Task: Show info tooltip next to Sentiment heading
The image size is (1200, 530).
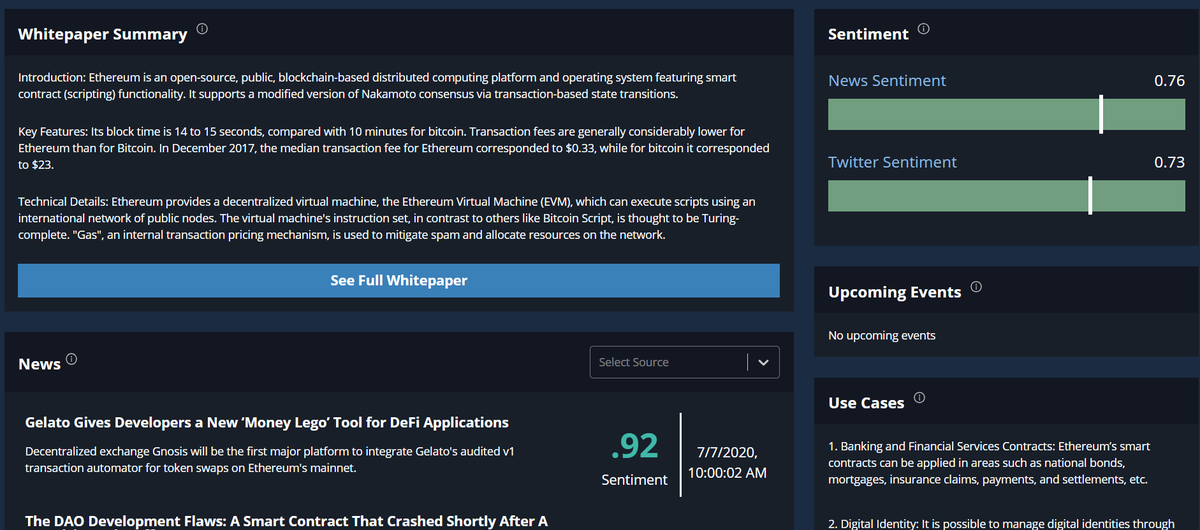Action: (923, 30)
